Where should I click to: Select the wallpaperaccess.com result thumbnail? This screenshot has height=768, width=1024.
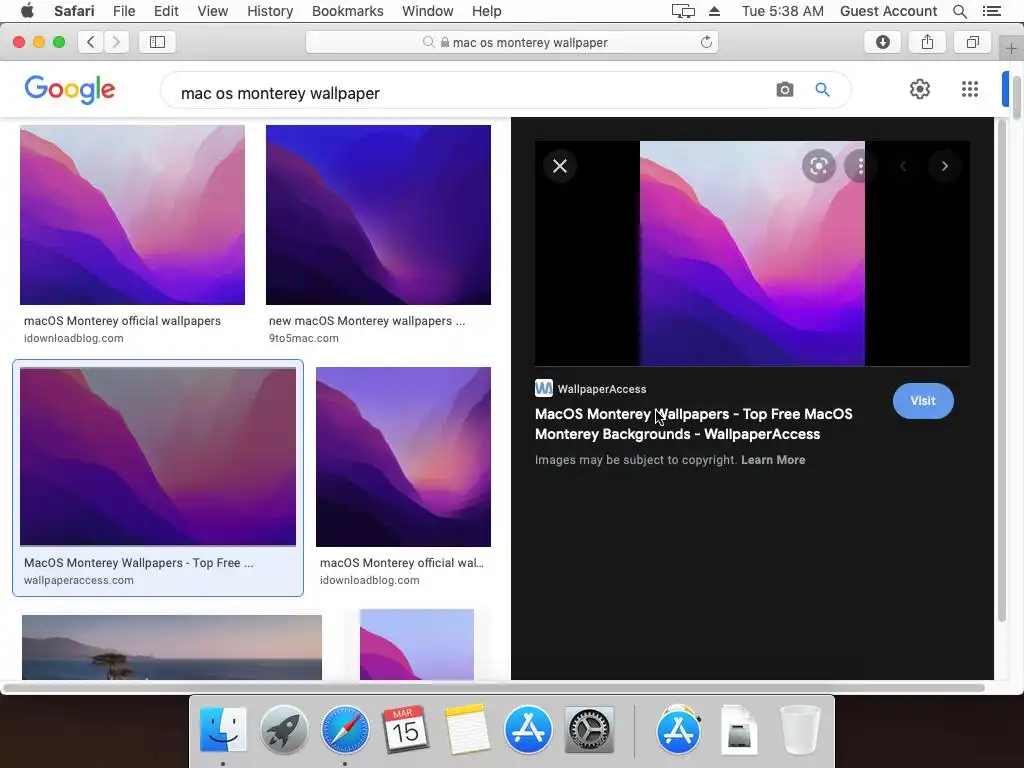pos(158,456)
